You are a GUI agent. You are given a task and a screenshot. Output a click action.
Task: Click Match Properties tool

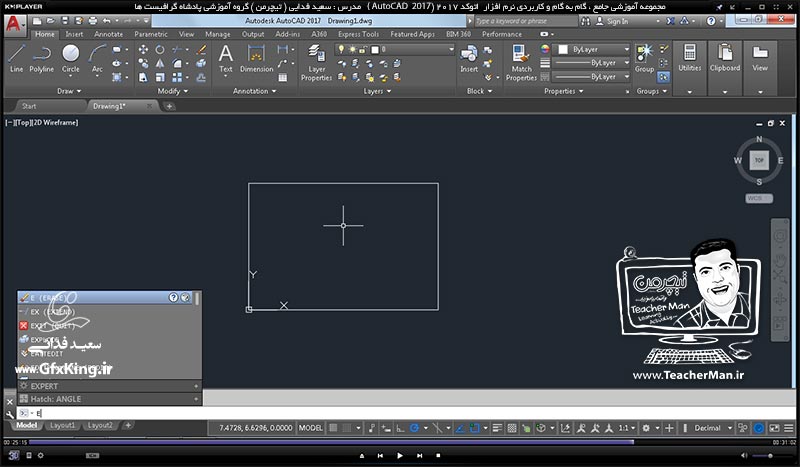coord(521,63)
